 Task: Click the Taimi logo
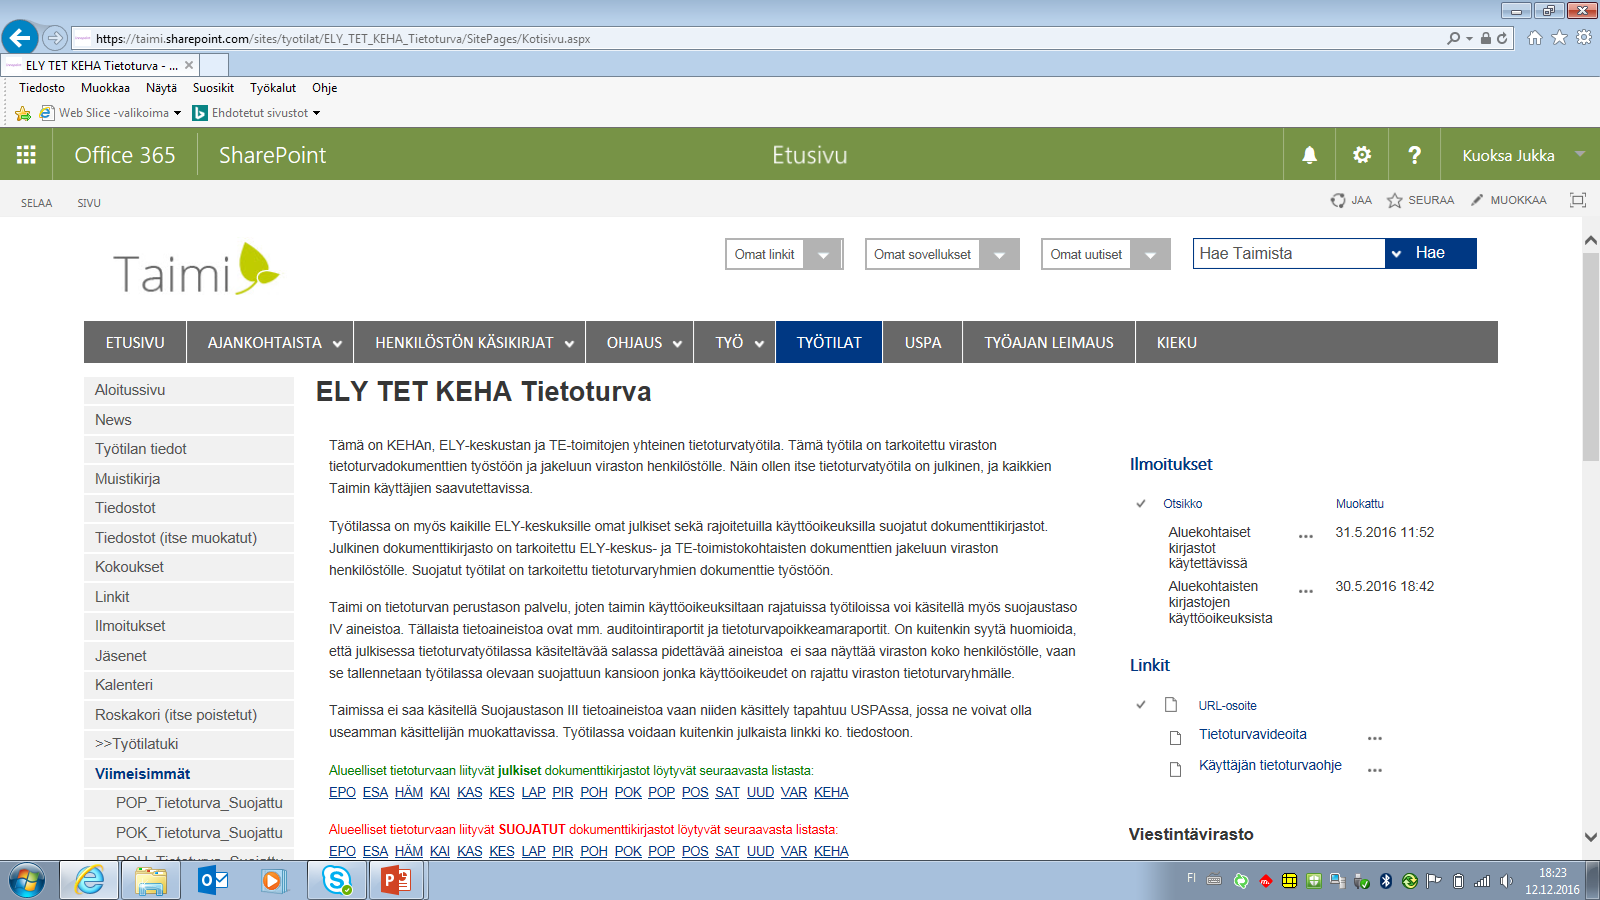tap(196, 269)
